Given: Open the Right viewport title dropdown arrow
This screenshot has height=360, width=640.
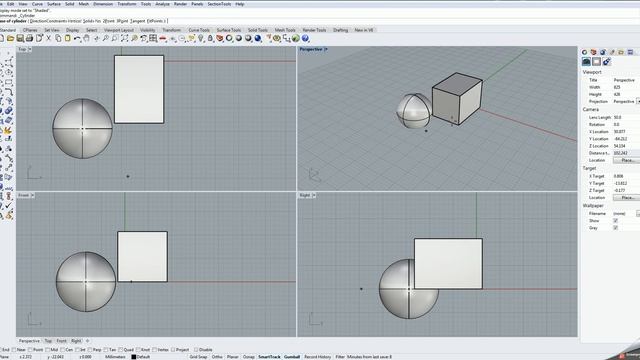Looking at the screenshot, I should (x=314, y=196).
